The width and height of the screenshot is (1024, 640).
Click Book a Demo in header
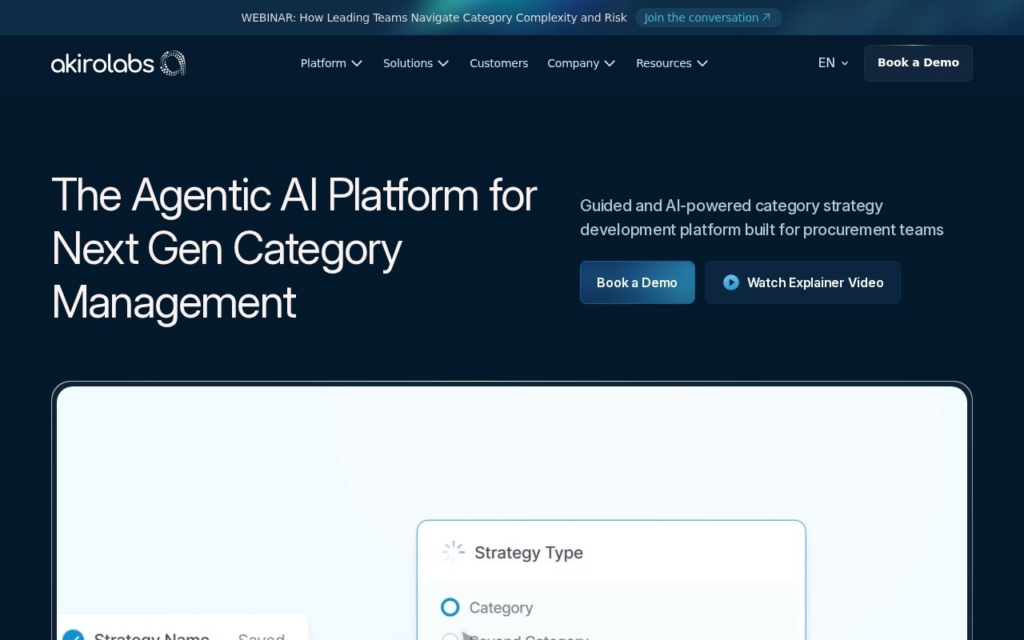click(918, 63)
